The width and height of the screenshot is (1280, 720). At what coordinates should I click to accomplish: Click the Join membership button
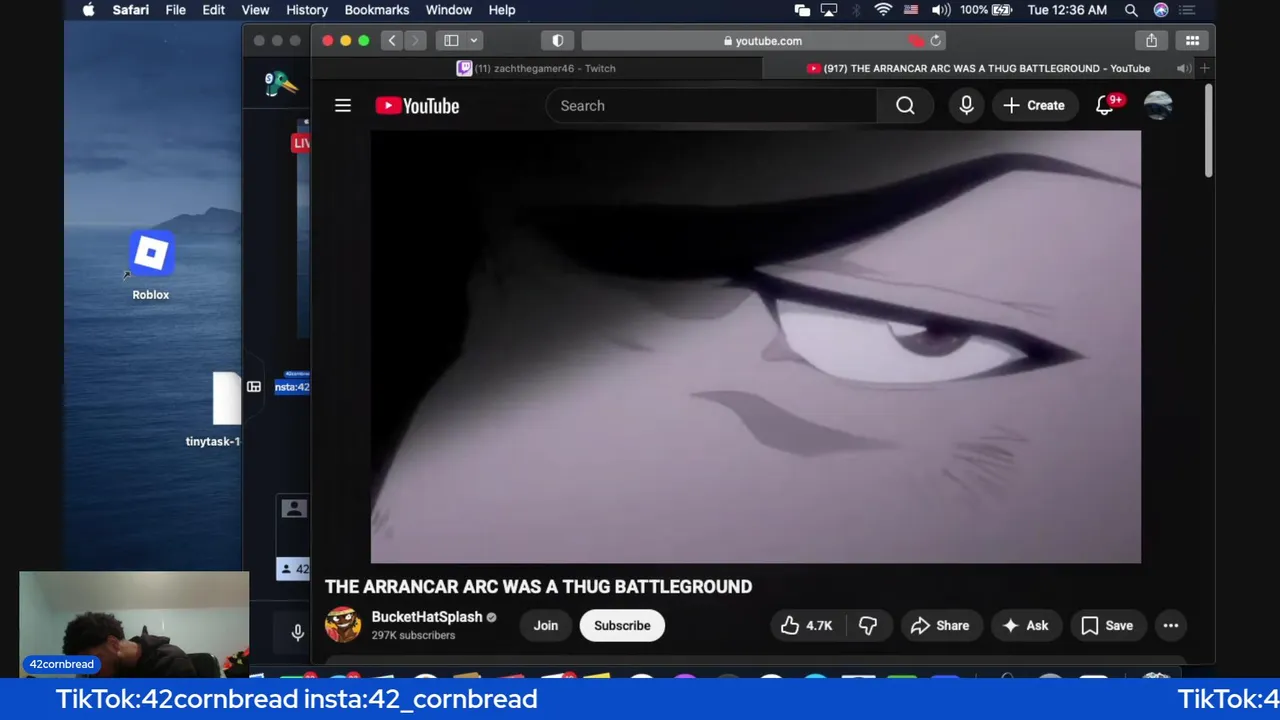pyautogui.click(x=545, y=625)
